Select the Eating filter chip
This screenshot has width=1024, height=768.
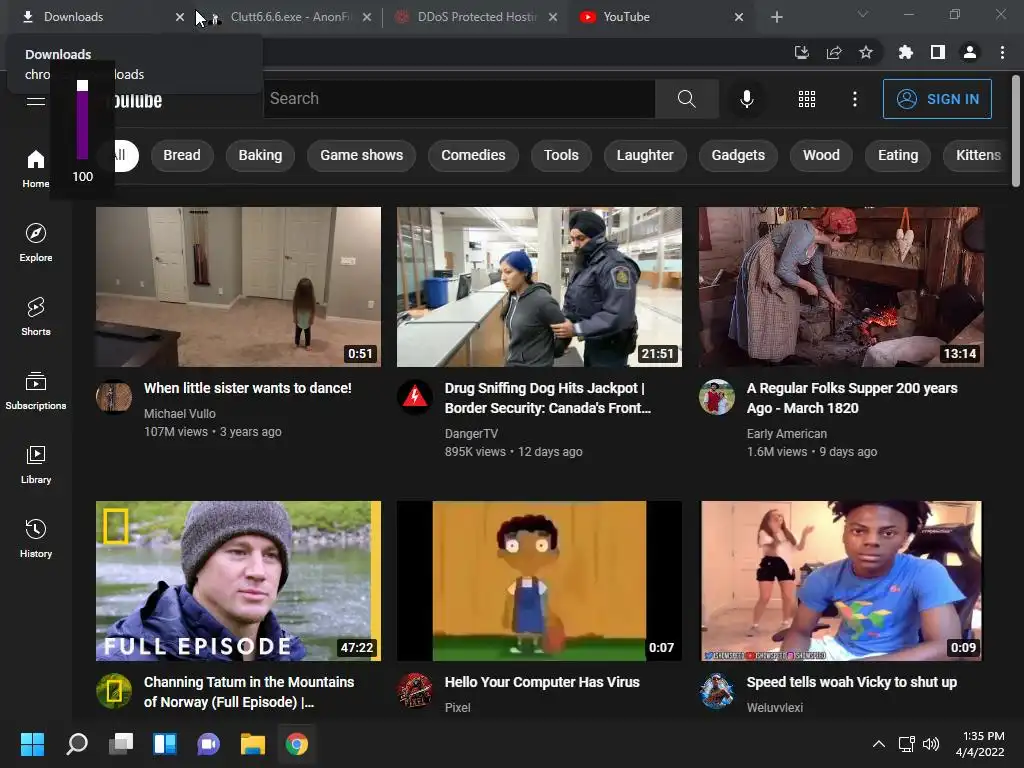(898, 155)
